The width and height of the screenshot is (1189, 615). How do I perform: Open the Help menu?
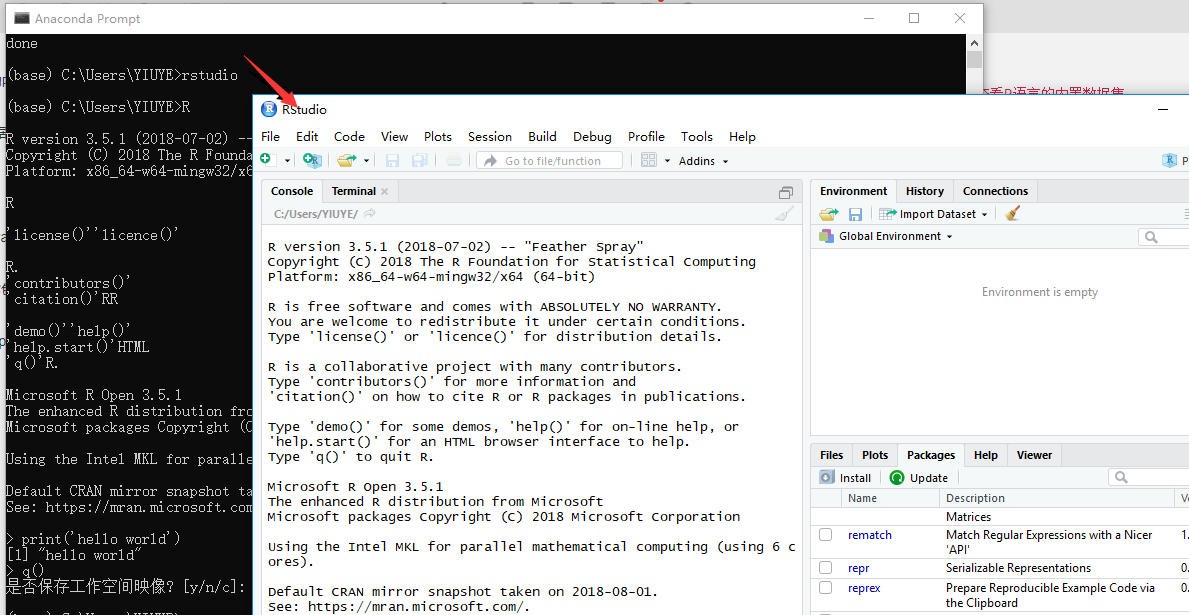click(742, 136)
